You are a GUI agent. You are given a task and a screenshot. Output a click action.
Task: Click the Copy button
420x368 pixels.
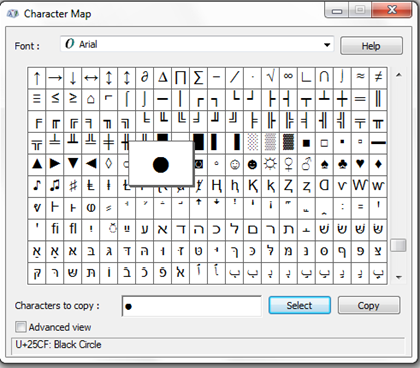click(368, 305)
